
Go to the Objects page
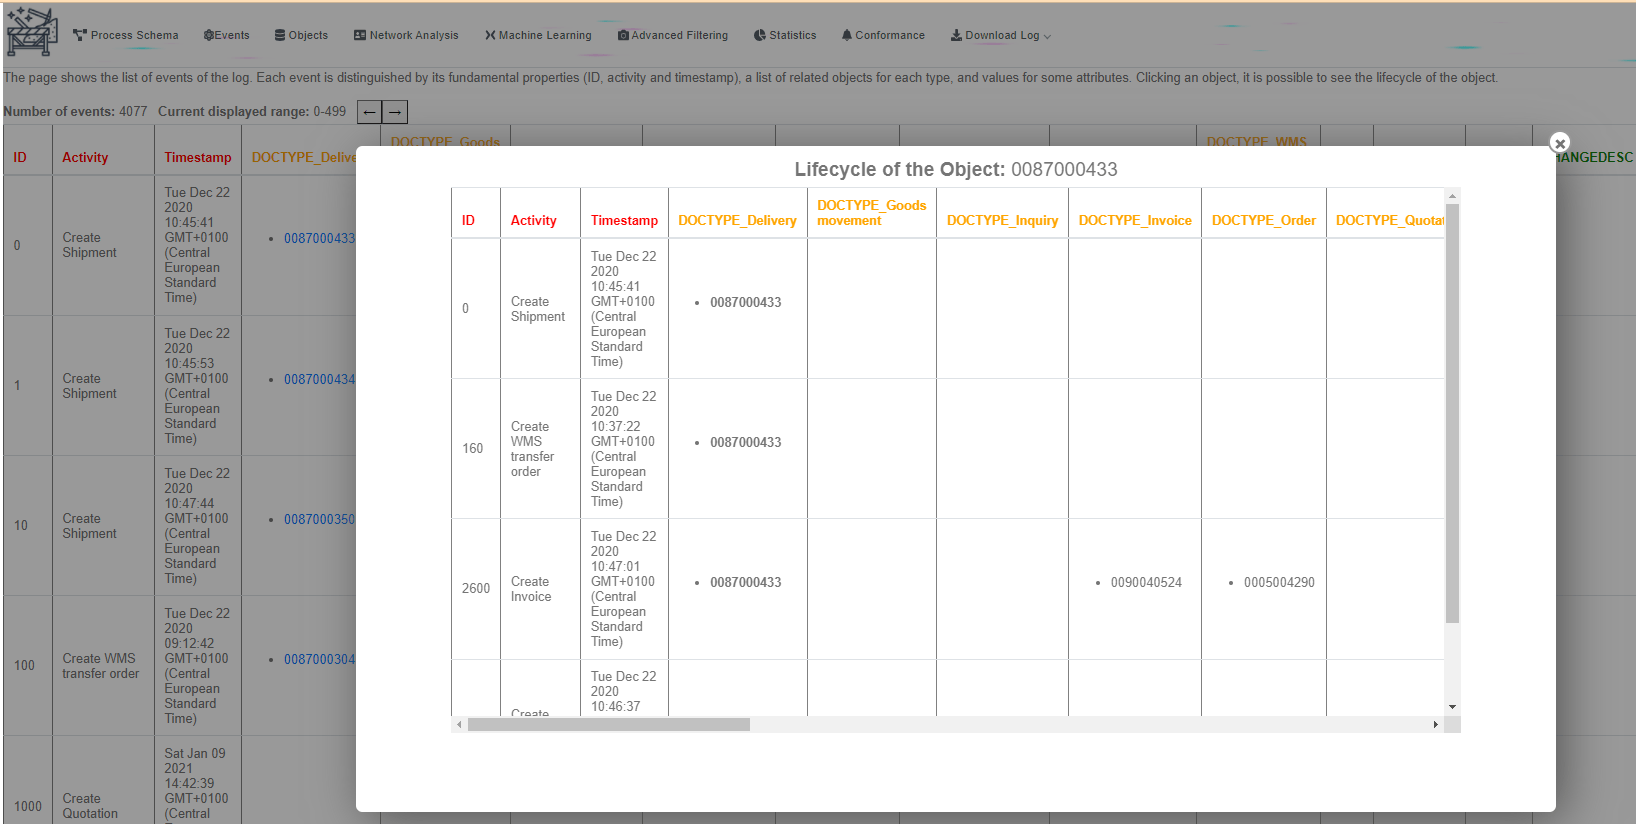click(301, 35)
